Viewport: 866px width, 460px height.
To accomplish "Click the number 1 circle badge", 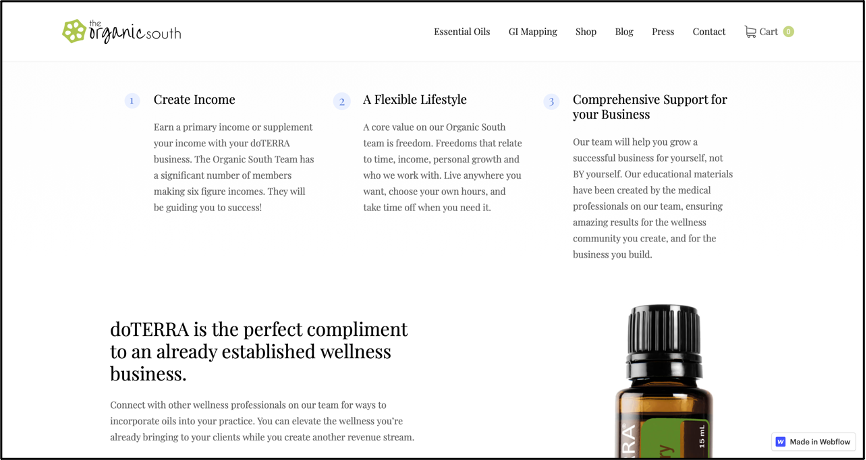I will click(x=132, y=101).
